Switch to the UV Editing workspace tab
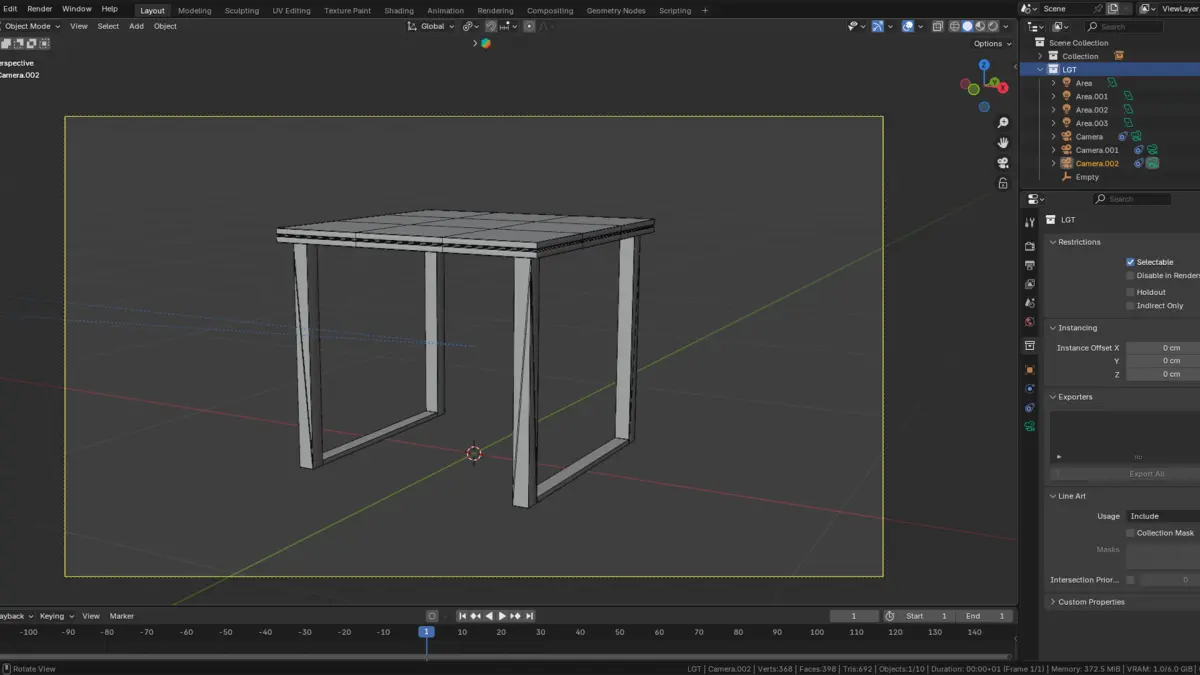This screenshot has width=1200, height=675. pyautogui.click(x=291, y=10)
